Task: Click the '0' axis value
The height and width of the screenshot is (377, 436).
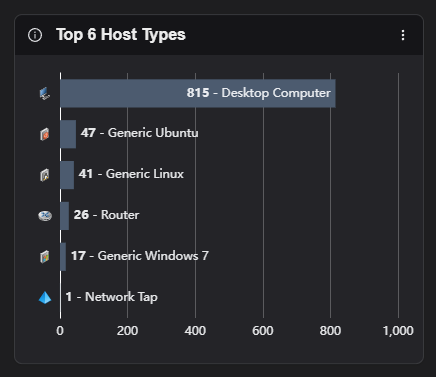Action: point(60,331)
